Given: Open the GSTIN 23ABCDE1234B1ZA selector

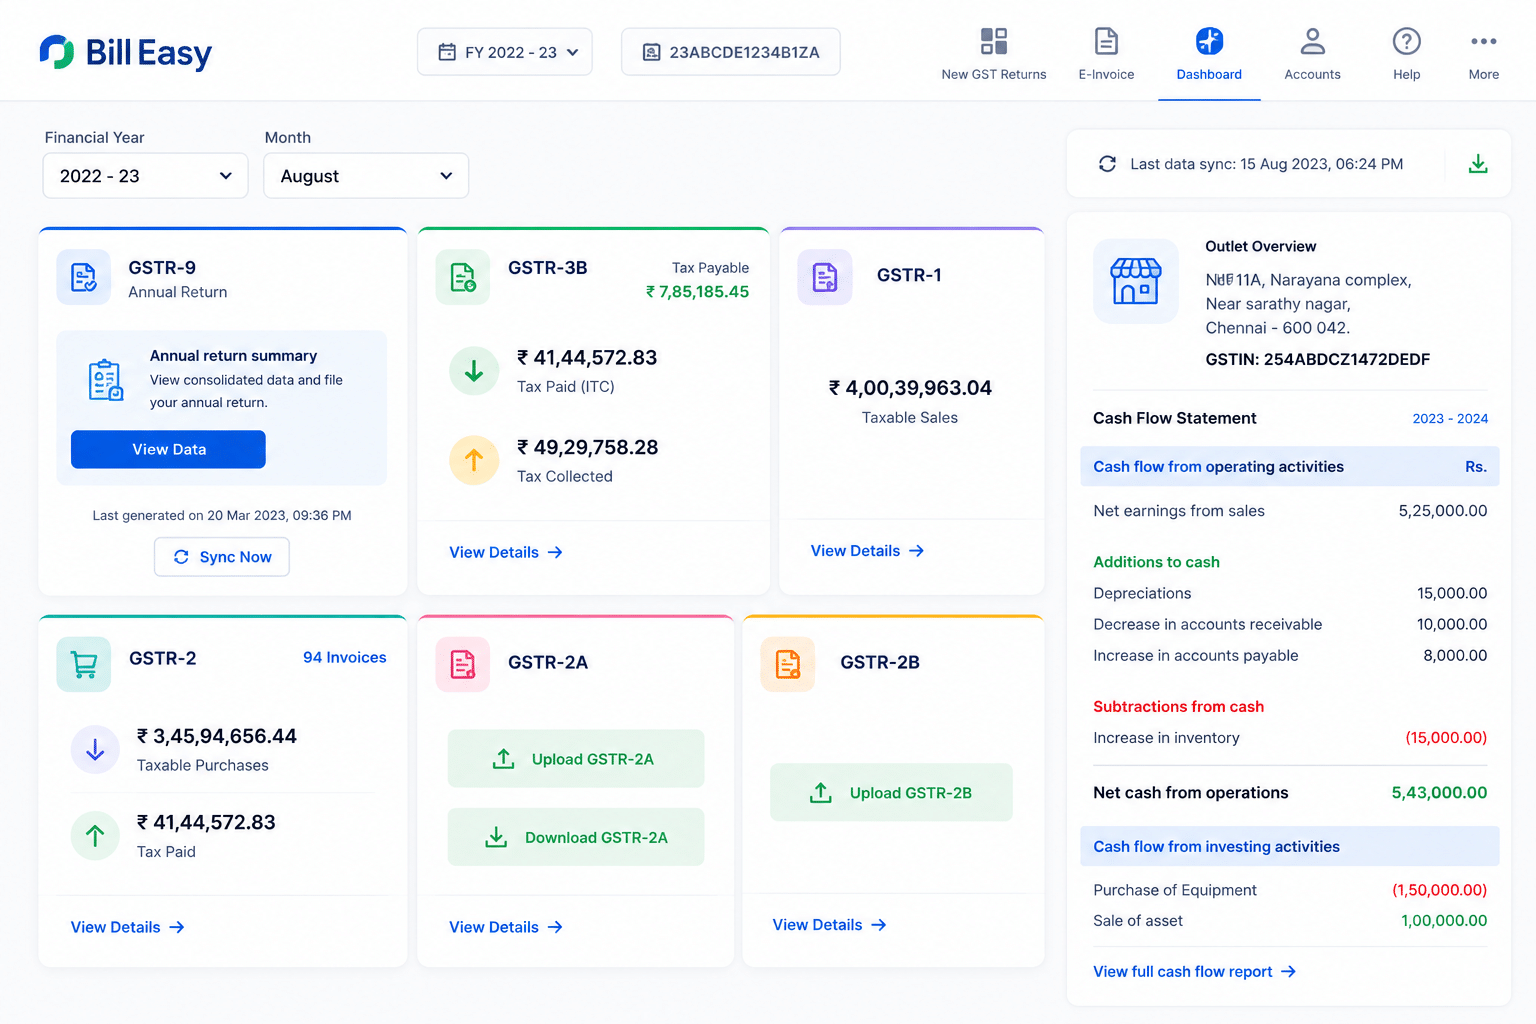Looking at the screenshot, I should [731, 52].
